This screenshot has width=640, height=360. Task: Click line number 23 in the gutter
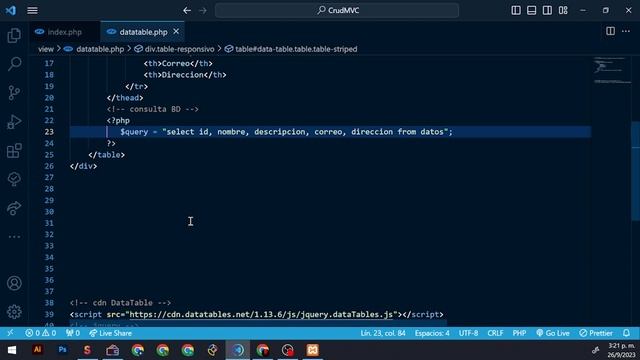49,132
